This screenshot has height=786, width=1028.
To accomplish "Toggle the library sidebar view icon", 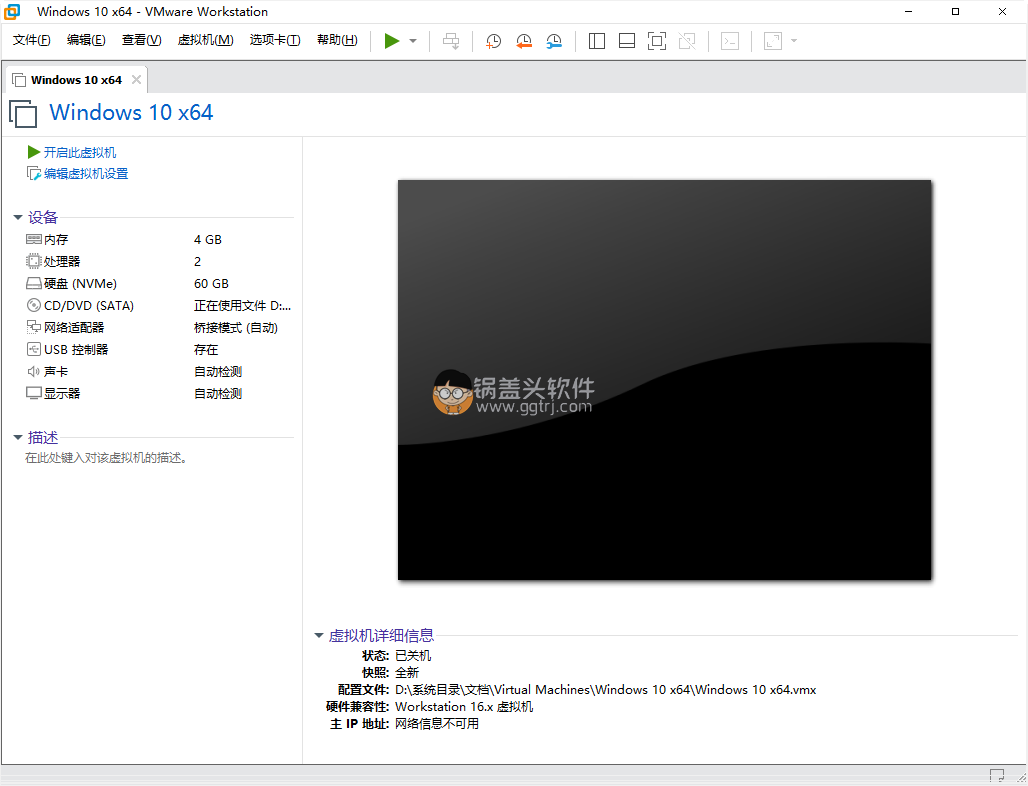I will point(597,41).
